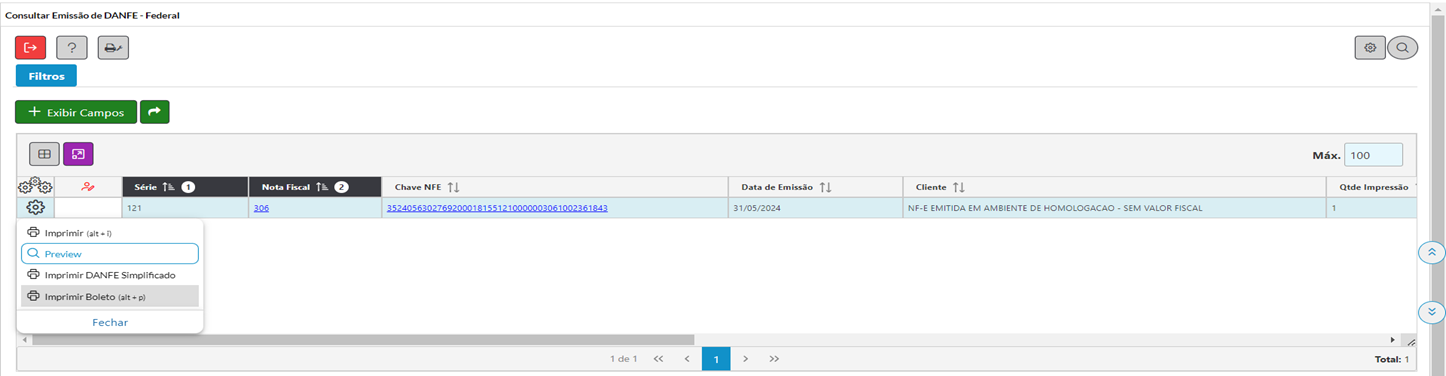Click the 'Total: 1' label

tap(1393, 358)
